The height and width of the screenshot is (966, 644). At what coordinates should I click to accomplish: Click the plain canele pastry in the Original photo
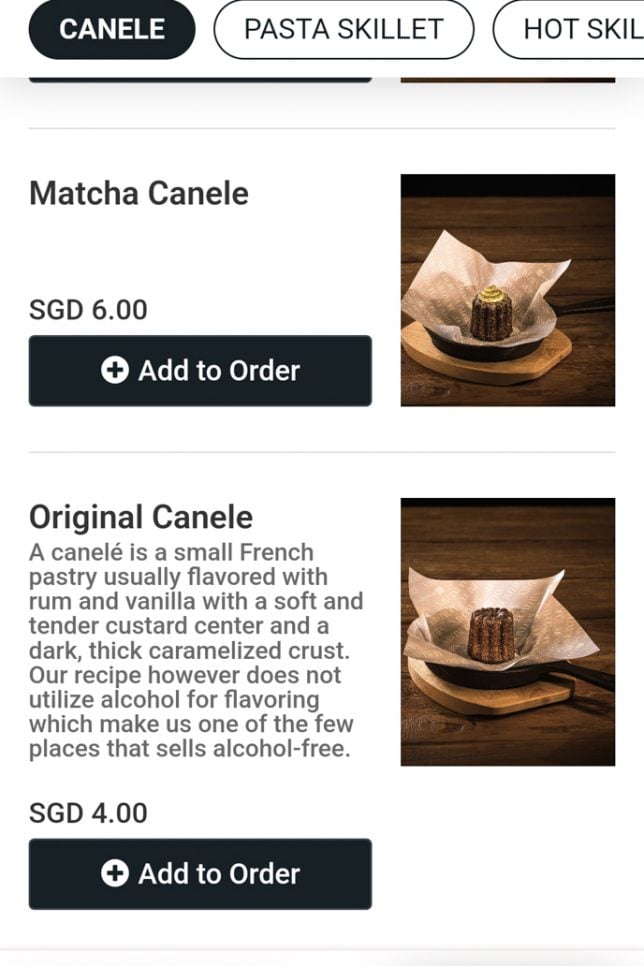(491, 634)
